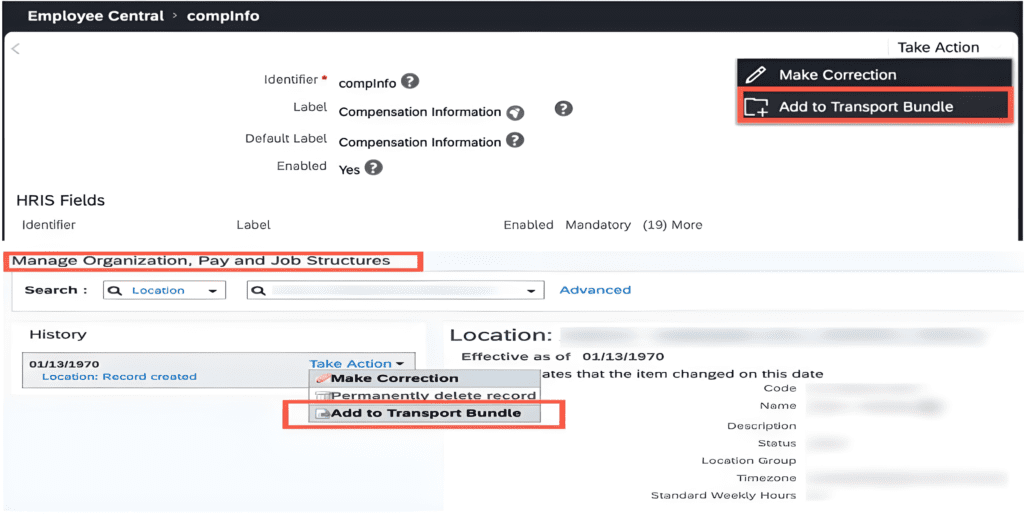This screenshot has height=526, width=1024.
Task: Click the Mandatory column header
Action: point(598,225)
